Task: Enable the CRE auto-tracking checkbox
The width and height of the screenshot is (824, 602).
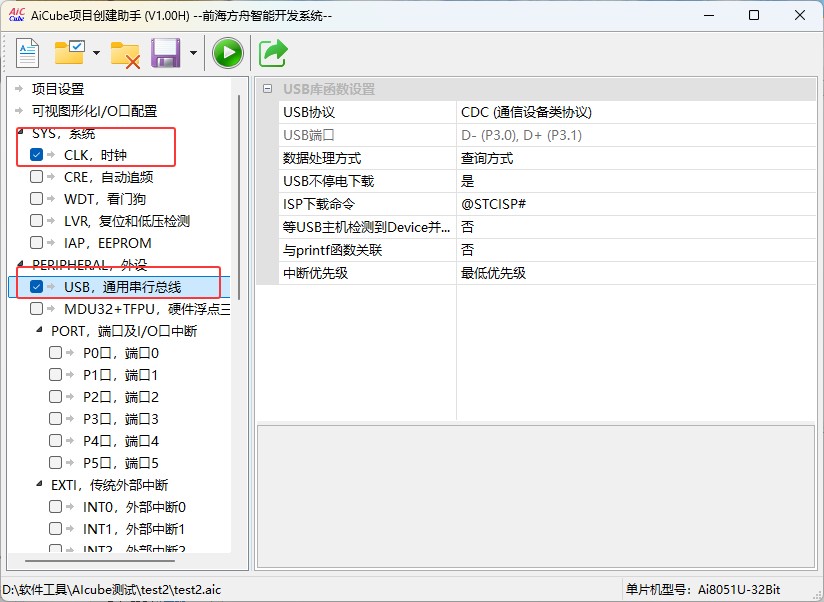Action: pyautogui.click(x=36, y=177)
